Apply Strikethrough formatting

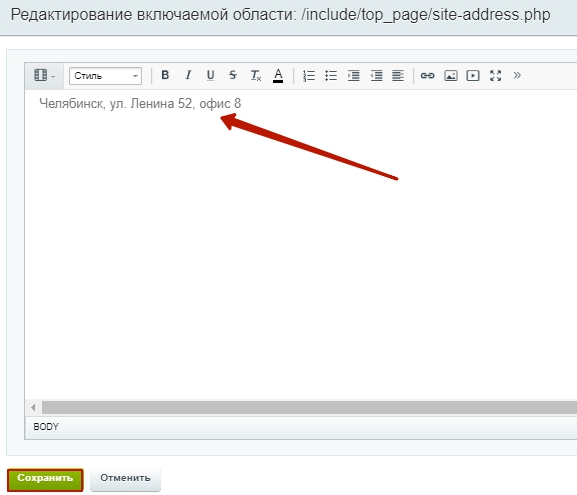233,75
